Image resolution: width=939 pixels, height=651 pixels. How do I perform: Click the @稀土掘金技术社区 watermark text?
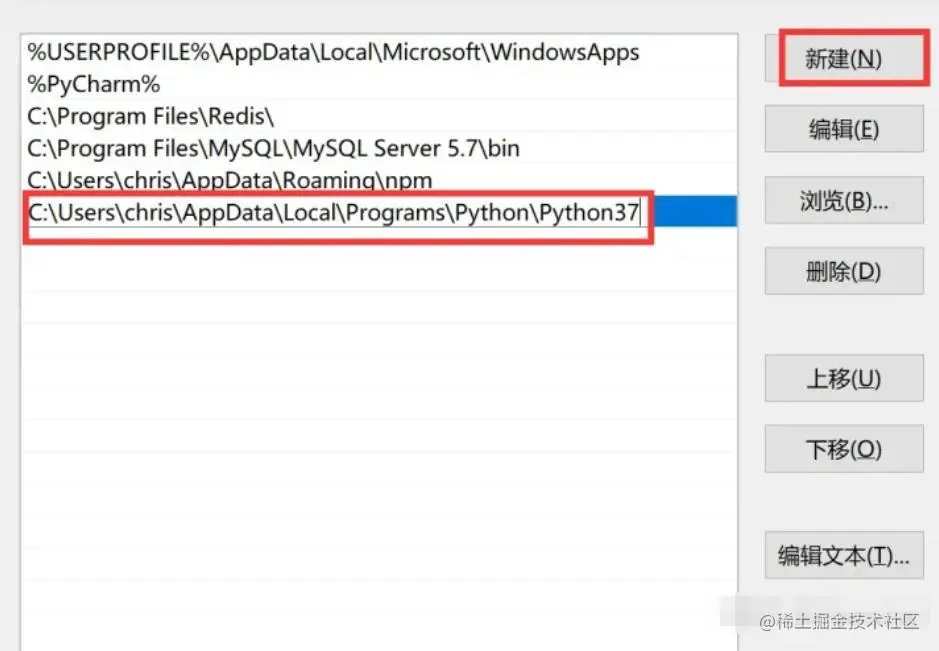(x=839, y=622)
